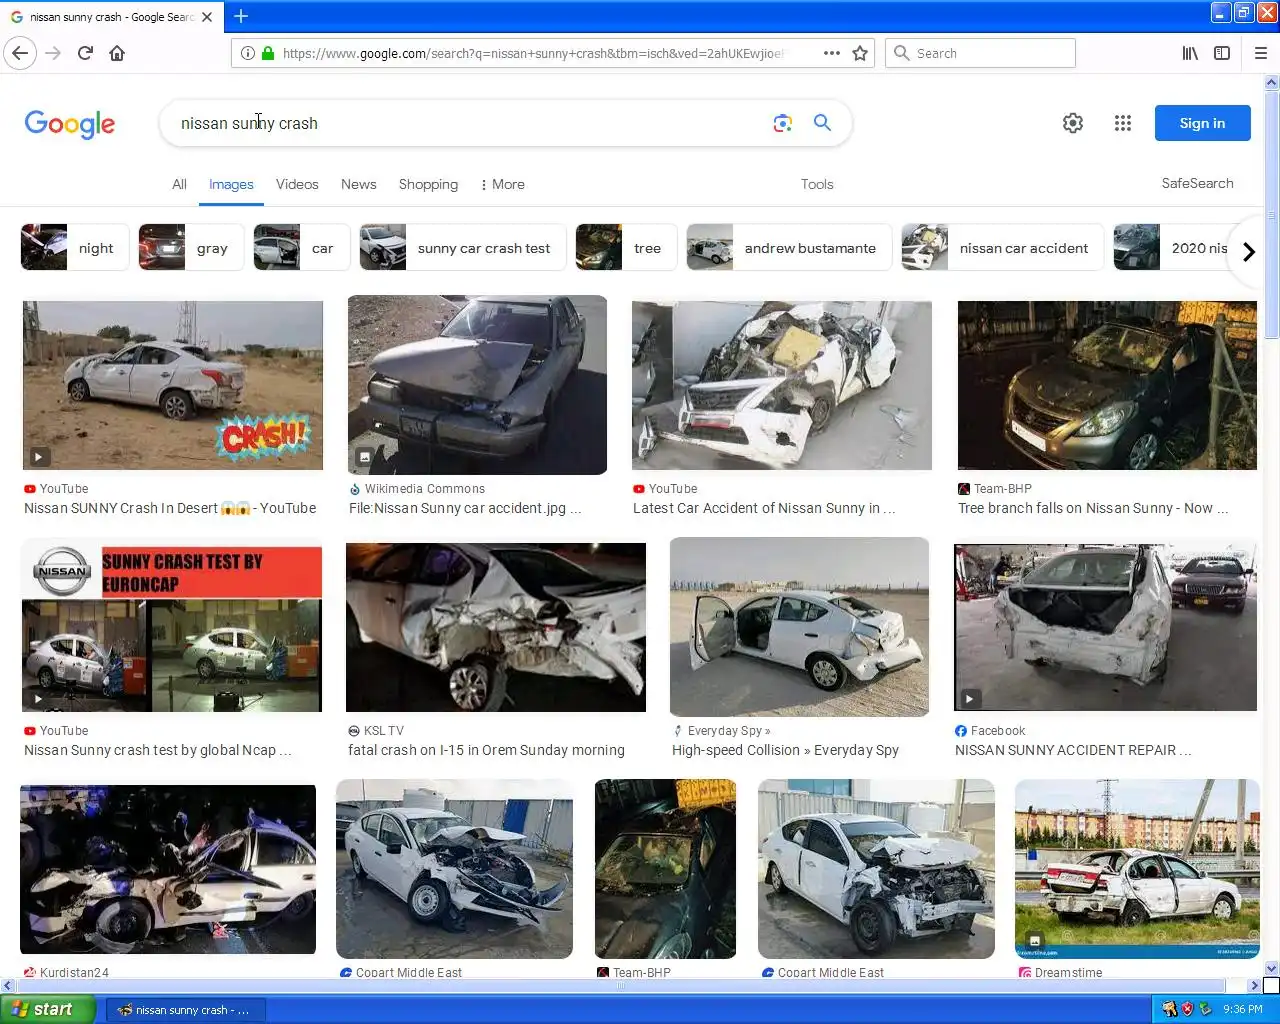Open the page actions three-dot menu
Image resolution: width=1280 pixels, height=1024 pixels.
coord(831,53)
